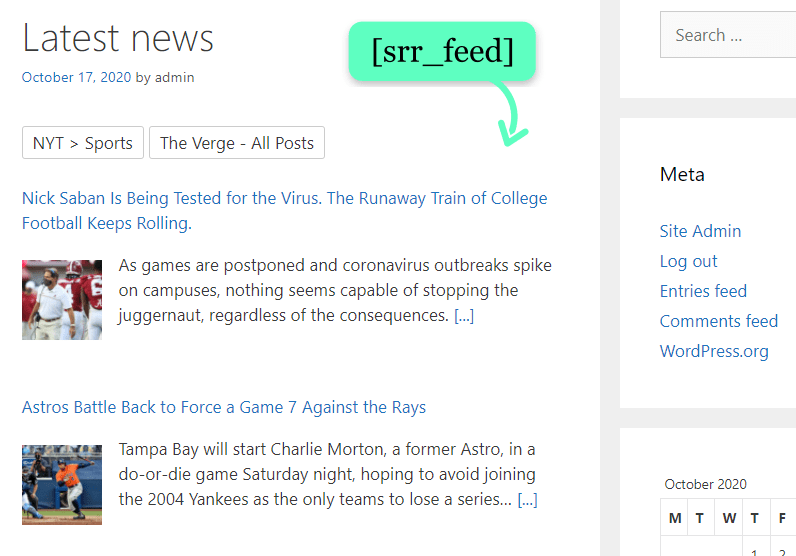Viewport: 796px width, 556px height.
Task: Focus the Search input field
Action: tap(727, 35)
